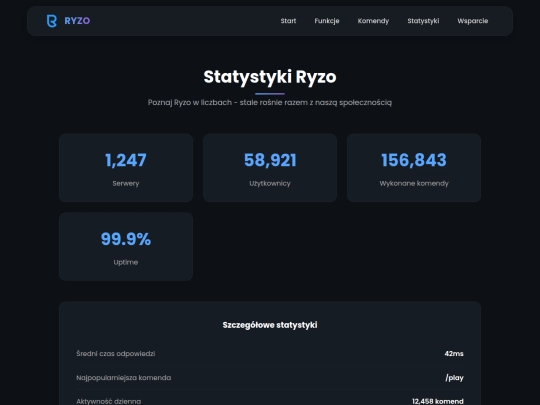The width and height of the screenshot is (540, 405).
Task: Click the Wykonane komendy label
Action: 414,184
